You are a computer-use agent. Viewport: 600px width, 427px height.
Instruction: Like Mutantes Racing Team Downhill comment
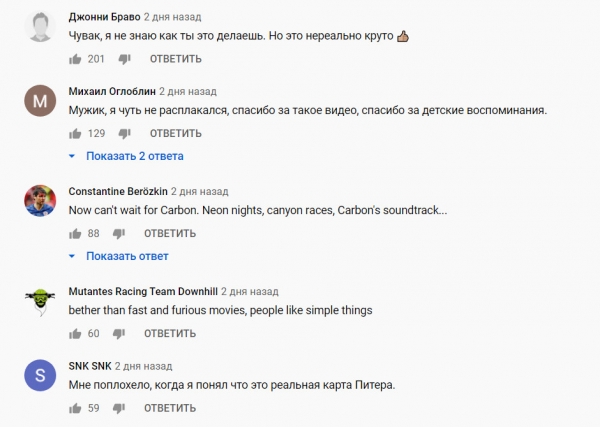click(x=75, y=334)
